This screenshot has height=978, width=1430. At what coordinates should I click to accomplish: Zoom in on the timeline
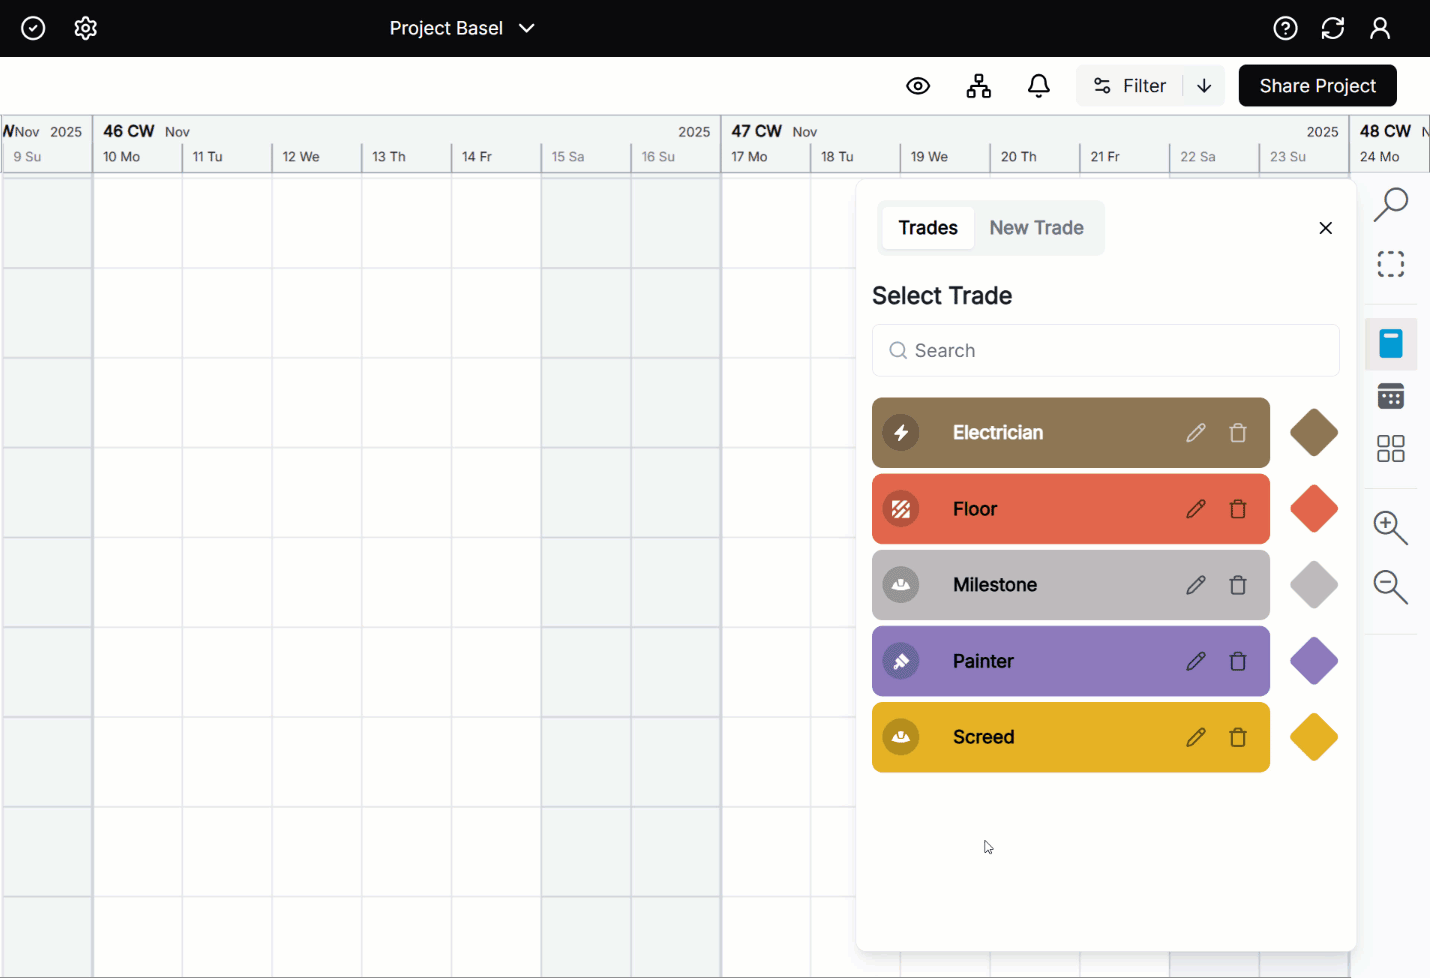1391,528
